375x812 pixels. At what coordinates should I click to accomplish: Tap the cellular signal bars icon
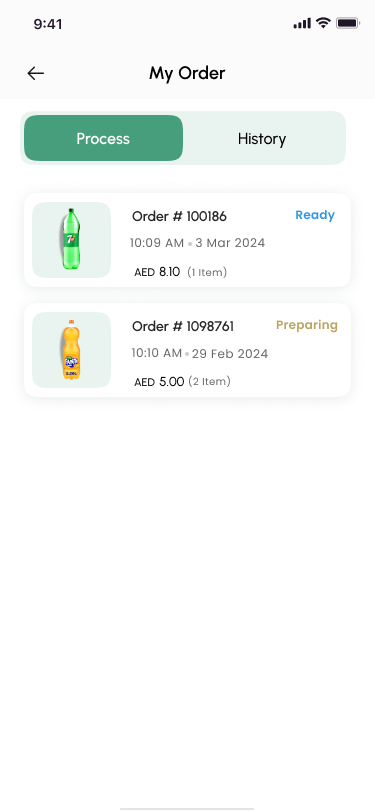click(302, 23)
